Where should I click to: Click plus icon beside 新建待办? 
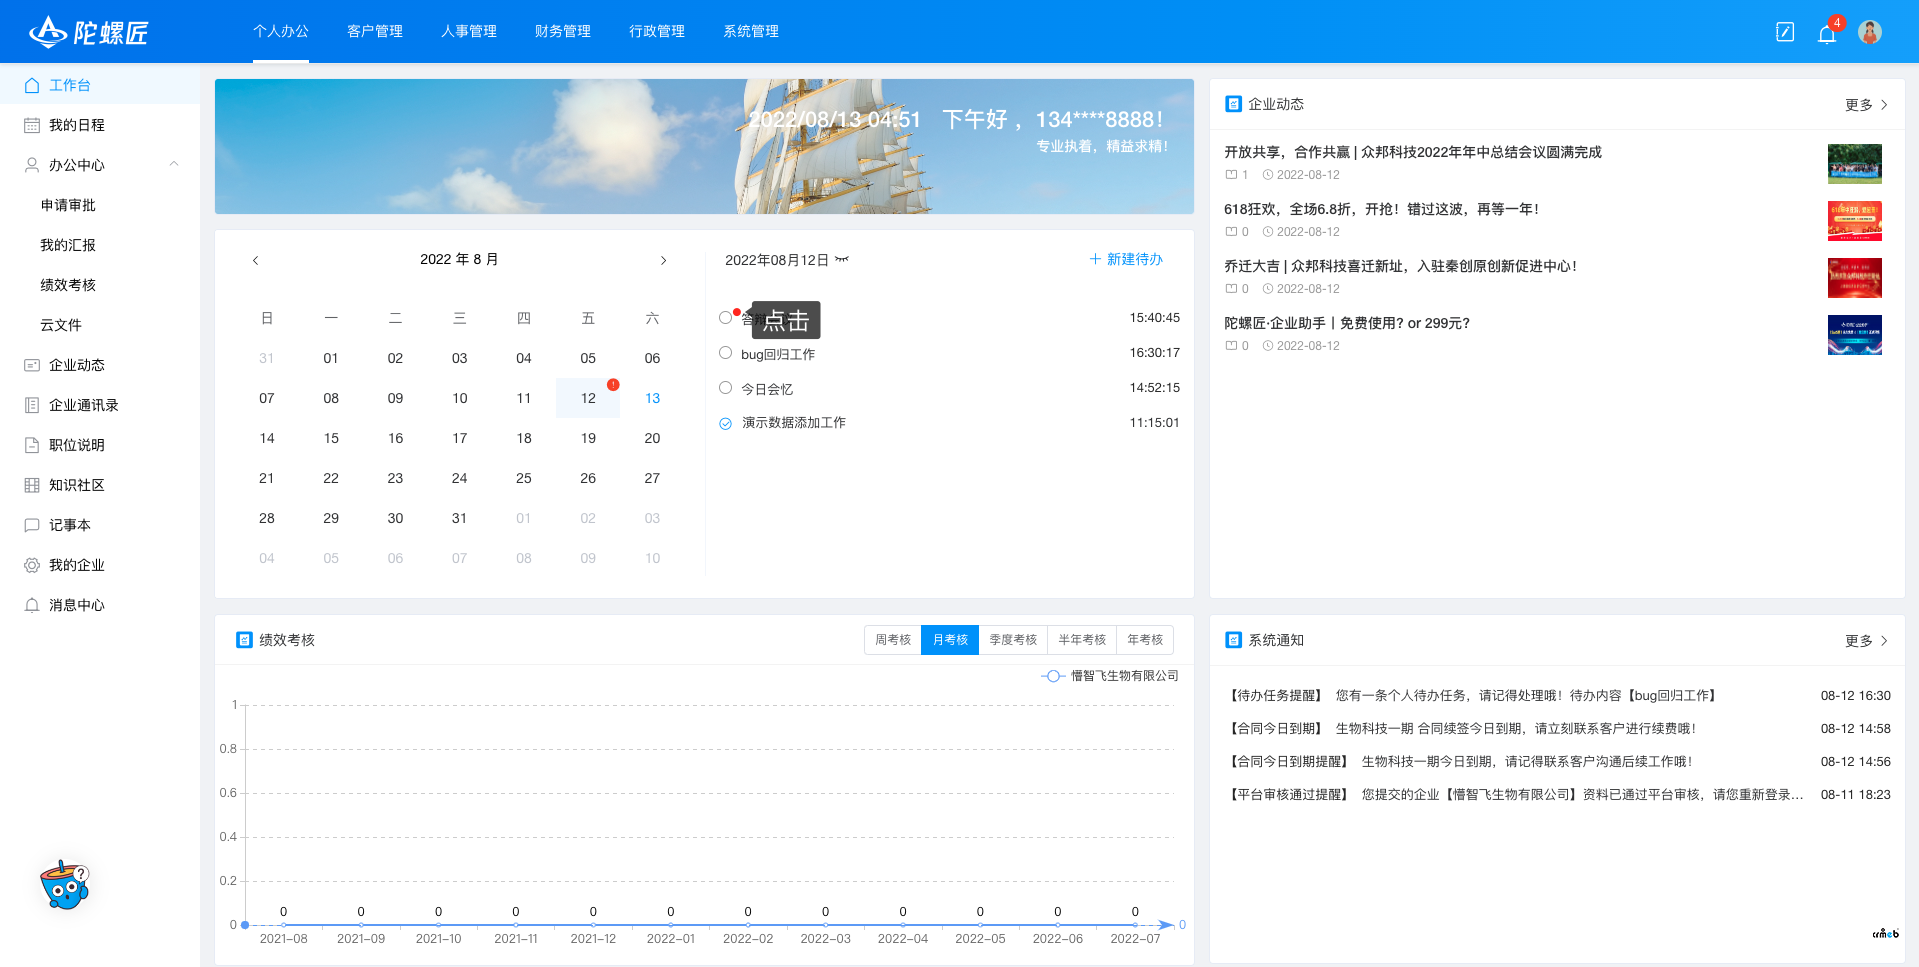[x=1095, y=259]
